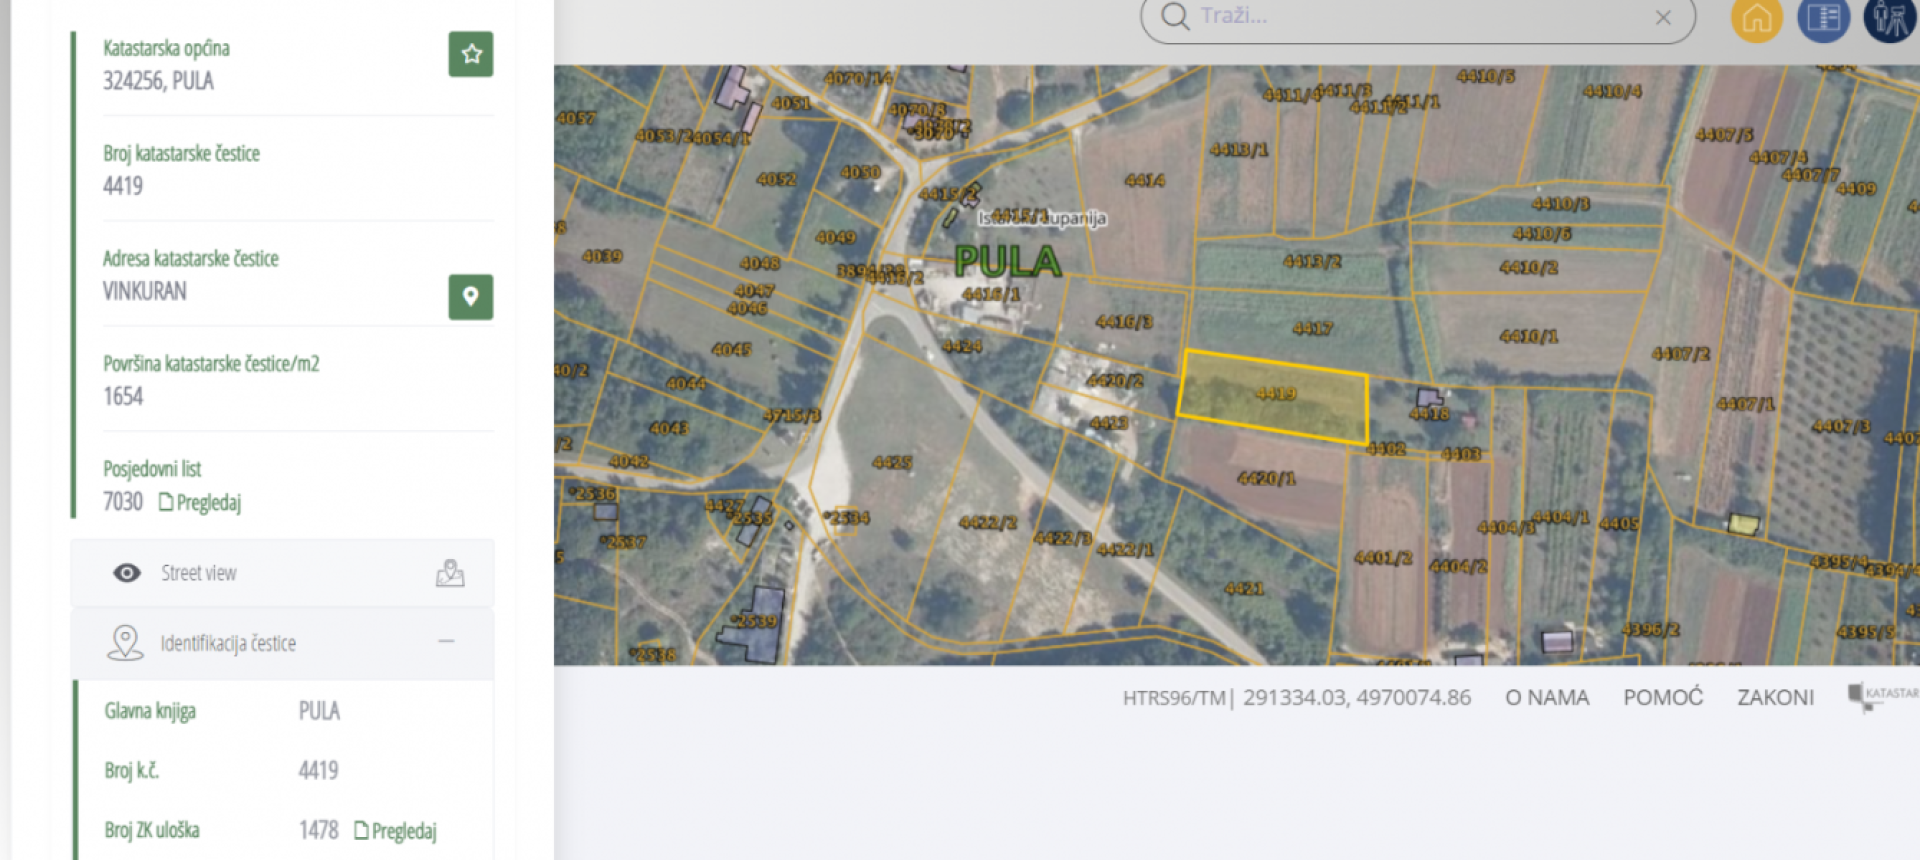This screenshot has width=1920, height=860.
Task: Toggle the Street view eye icon
Action: pyautogui.click(x=127, y=573)
